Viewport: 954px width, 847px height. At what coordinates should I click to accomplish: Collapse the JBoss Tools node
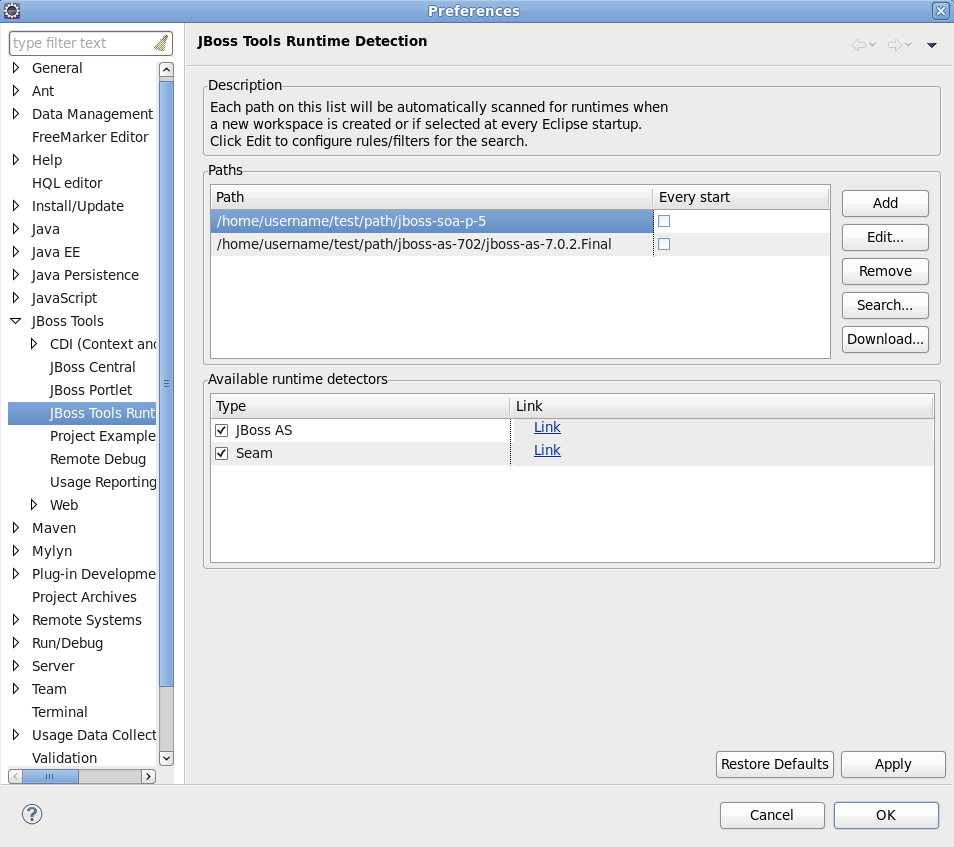pyautogui.click(x=16, y=321)
